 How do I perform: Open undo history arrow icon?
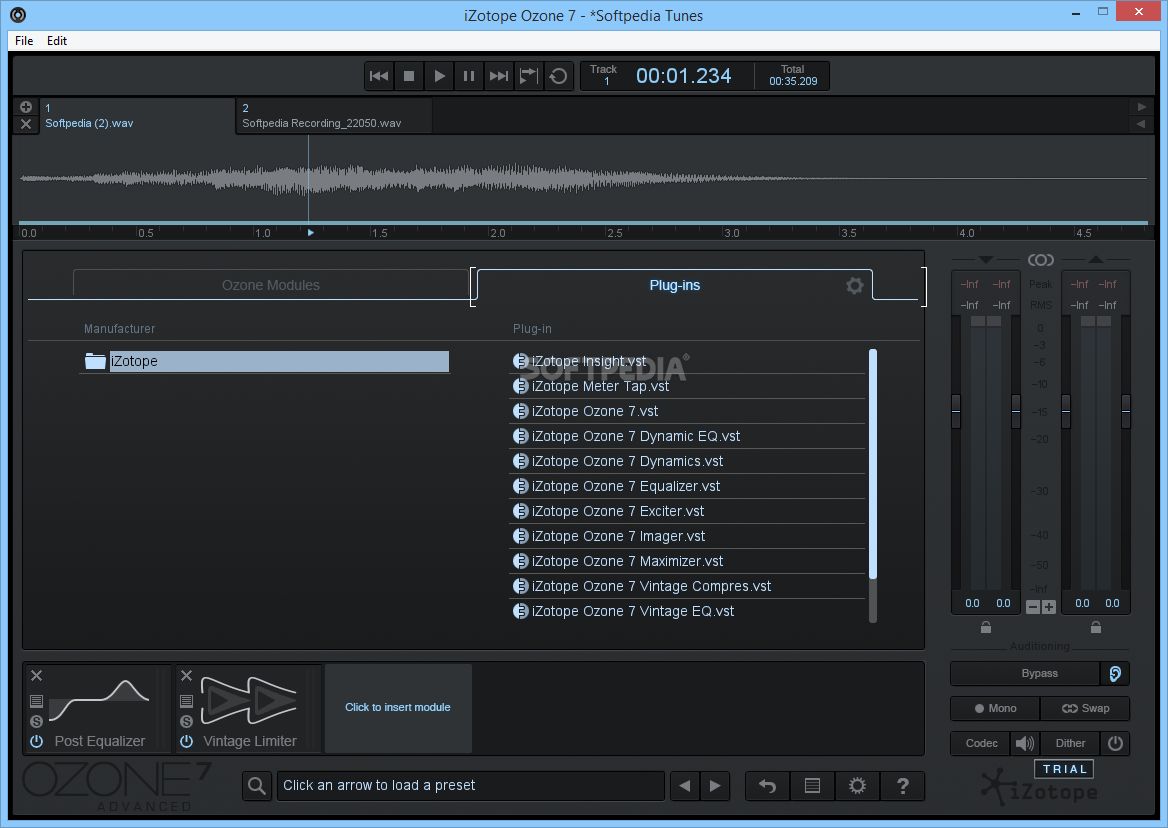click(x=767, y=786)
